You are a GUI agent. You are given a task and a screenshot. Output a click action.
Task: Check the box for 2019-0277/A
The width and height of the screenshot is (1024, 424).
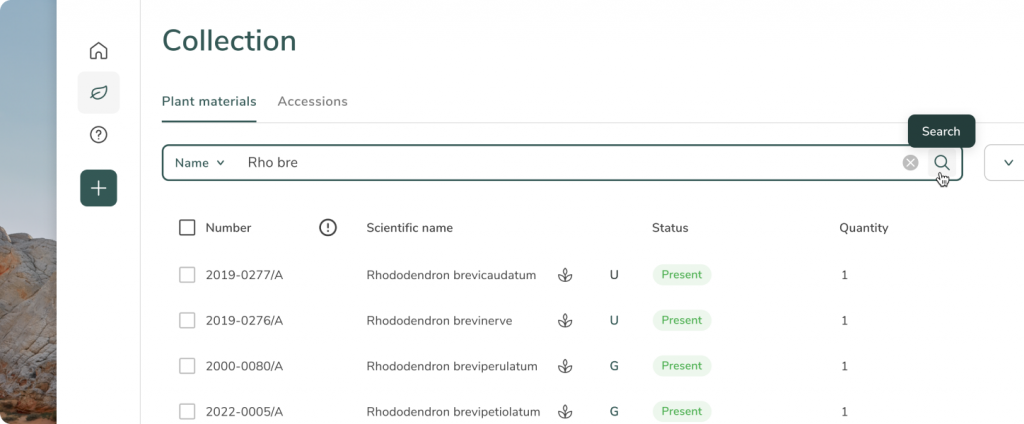click(187, 275)
